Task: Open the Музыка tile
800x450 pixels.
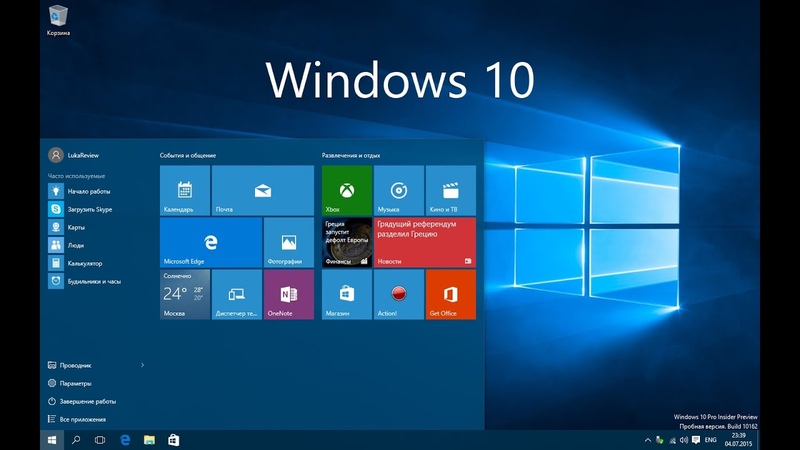Action: tap(399, 190)
